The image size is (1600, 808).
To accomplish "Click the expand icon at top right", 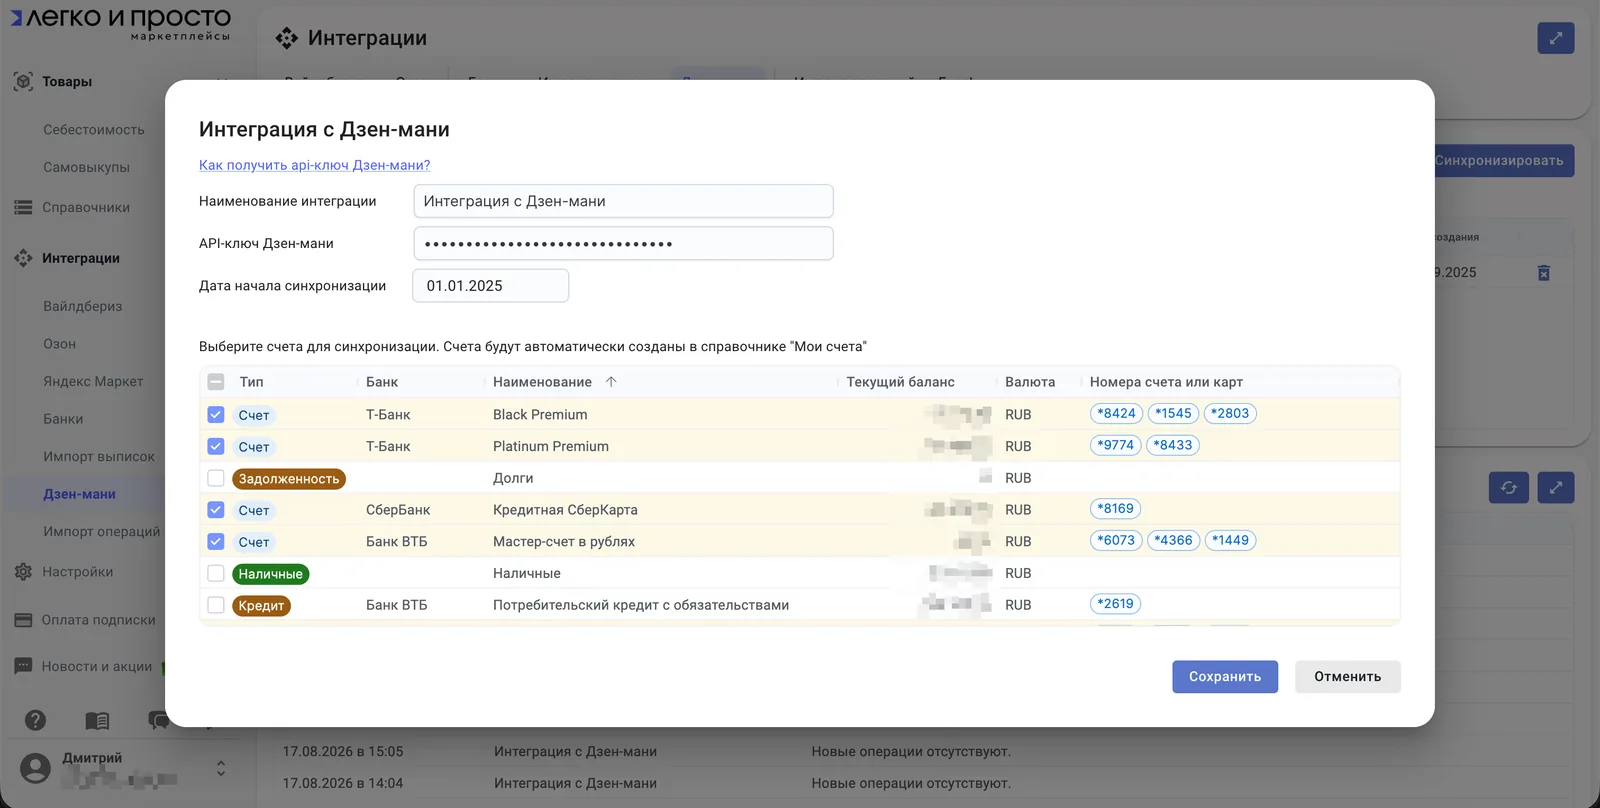I will click(x=1555, y=38).
